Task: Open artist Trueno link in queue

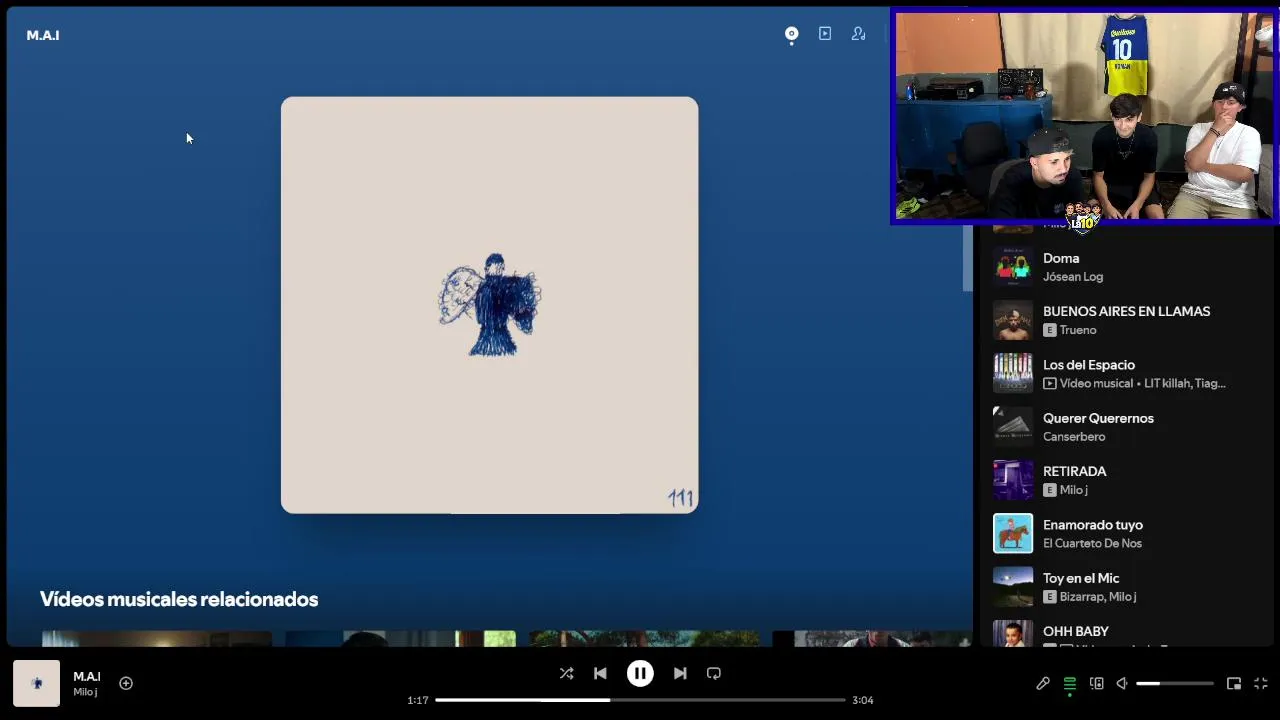Action: (x=1078, y=330)
